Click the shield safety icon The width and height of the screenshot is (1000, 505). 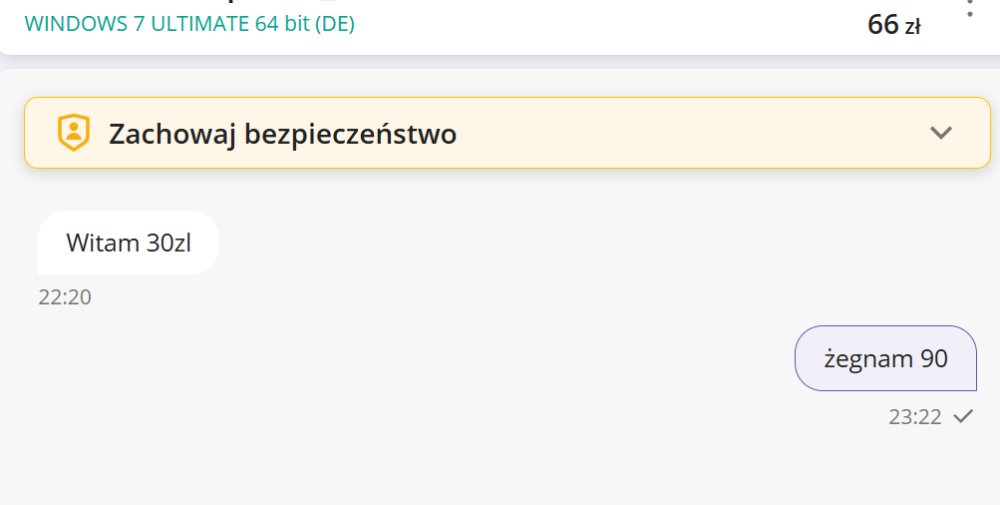point(74,133)
